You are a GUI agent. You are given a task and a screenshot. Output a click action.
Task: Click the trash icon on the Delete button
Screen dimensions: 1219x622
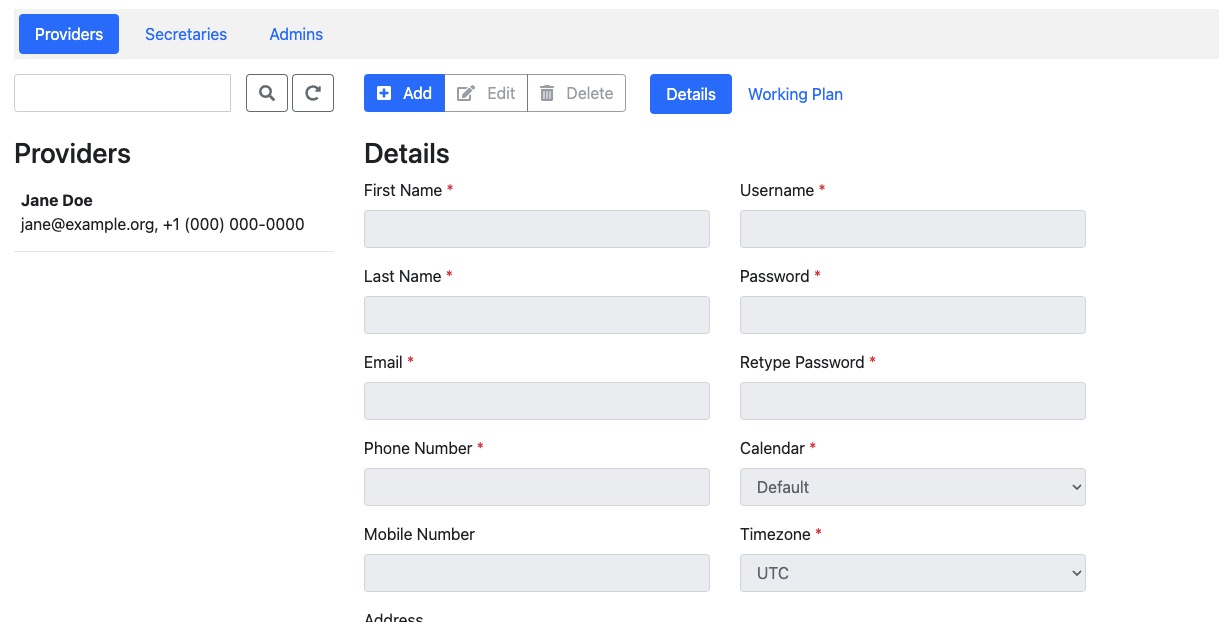point(547,92)
